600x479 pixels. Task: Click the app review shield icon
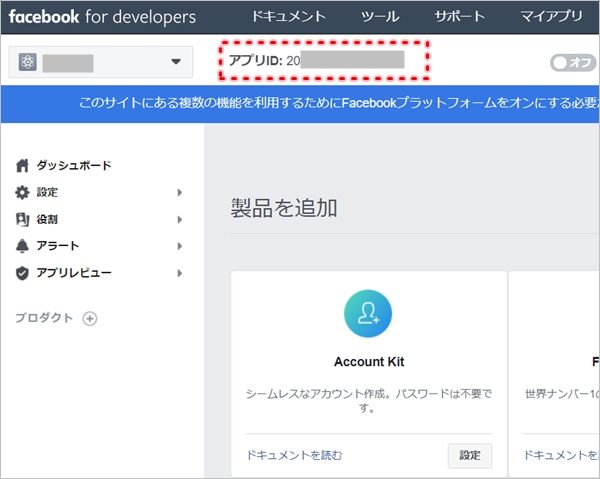click(22, 273)
